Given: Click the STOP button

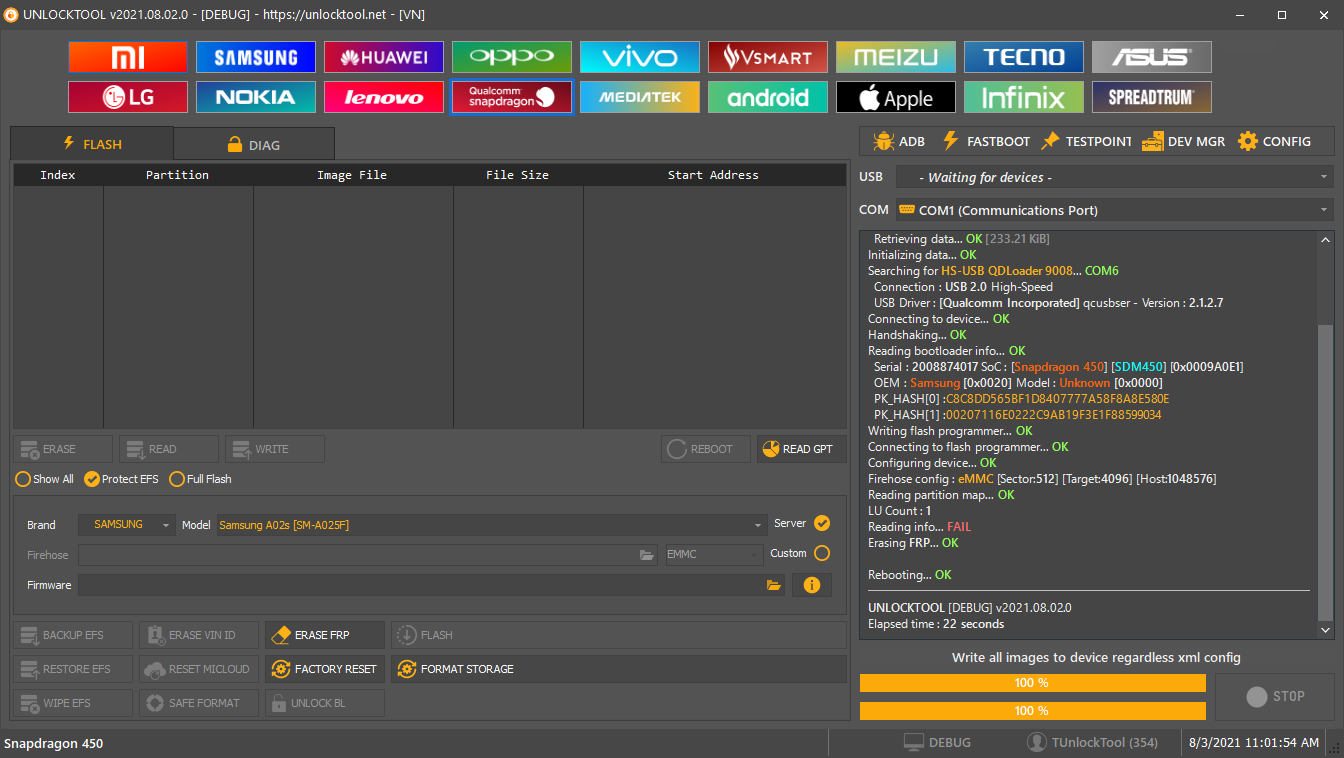Looking at the screenshot, I should click(1274, 697).
